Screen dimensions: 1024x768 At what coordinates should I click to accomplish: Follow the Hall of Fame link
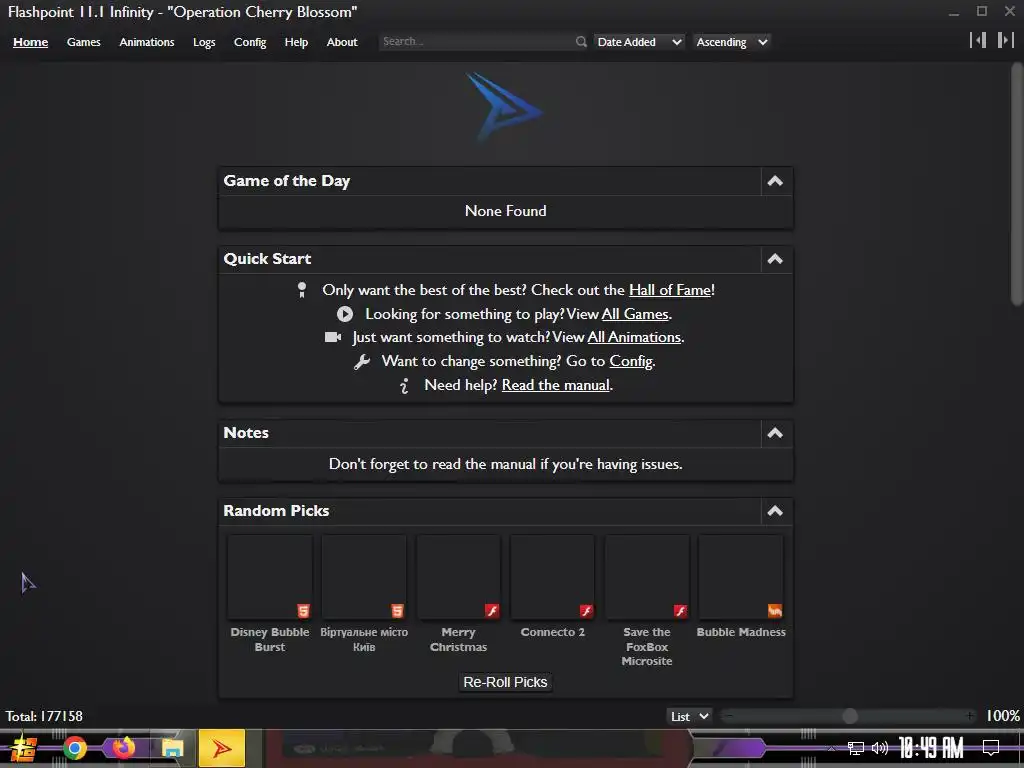pyautogui.click(x=670, y=290)
